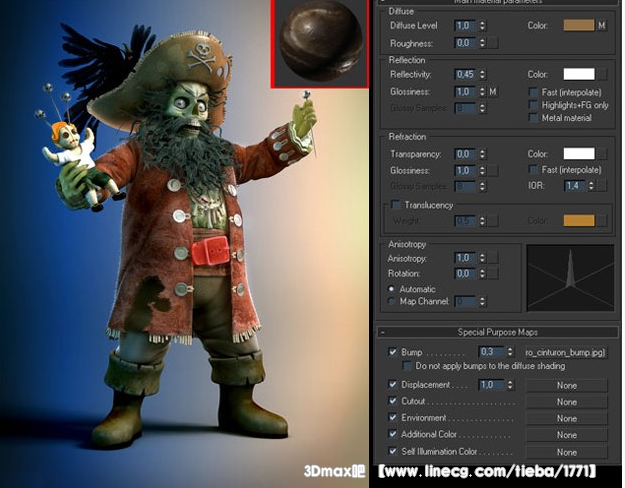Click the M map button beside Diffuse Color
The width and height of the screenshot is (625, 488).
point(601,26)
